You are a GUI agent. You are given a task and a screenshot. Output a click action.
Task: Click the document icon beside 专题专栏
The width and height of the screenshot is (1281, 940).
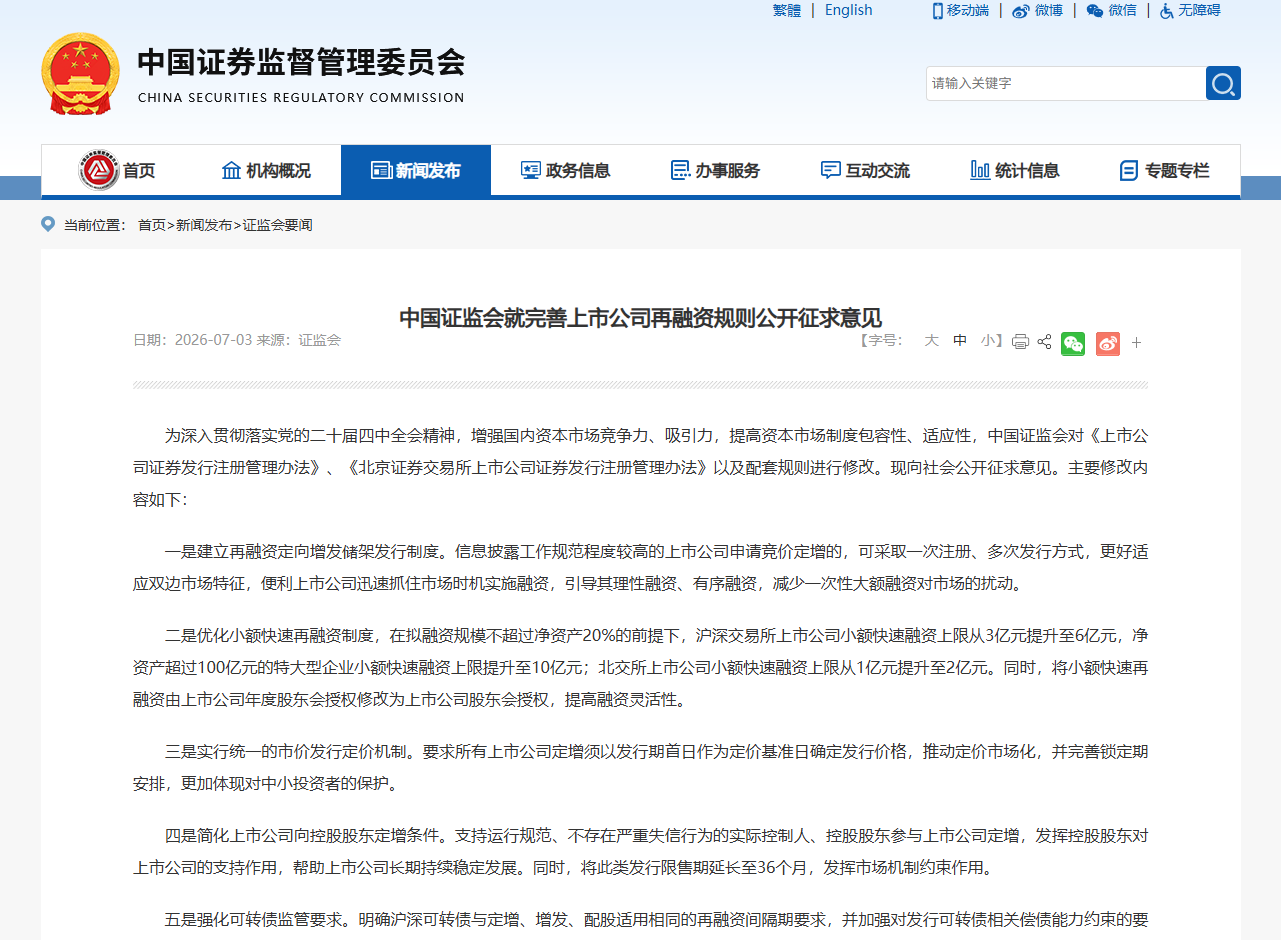1129,170
